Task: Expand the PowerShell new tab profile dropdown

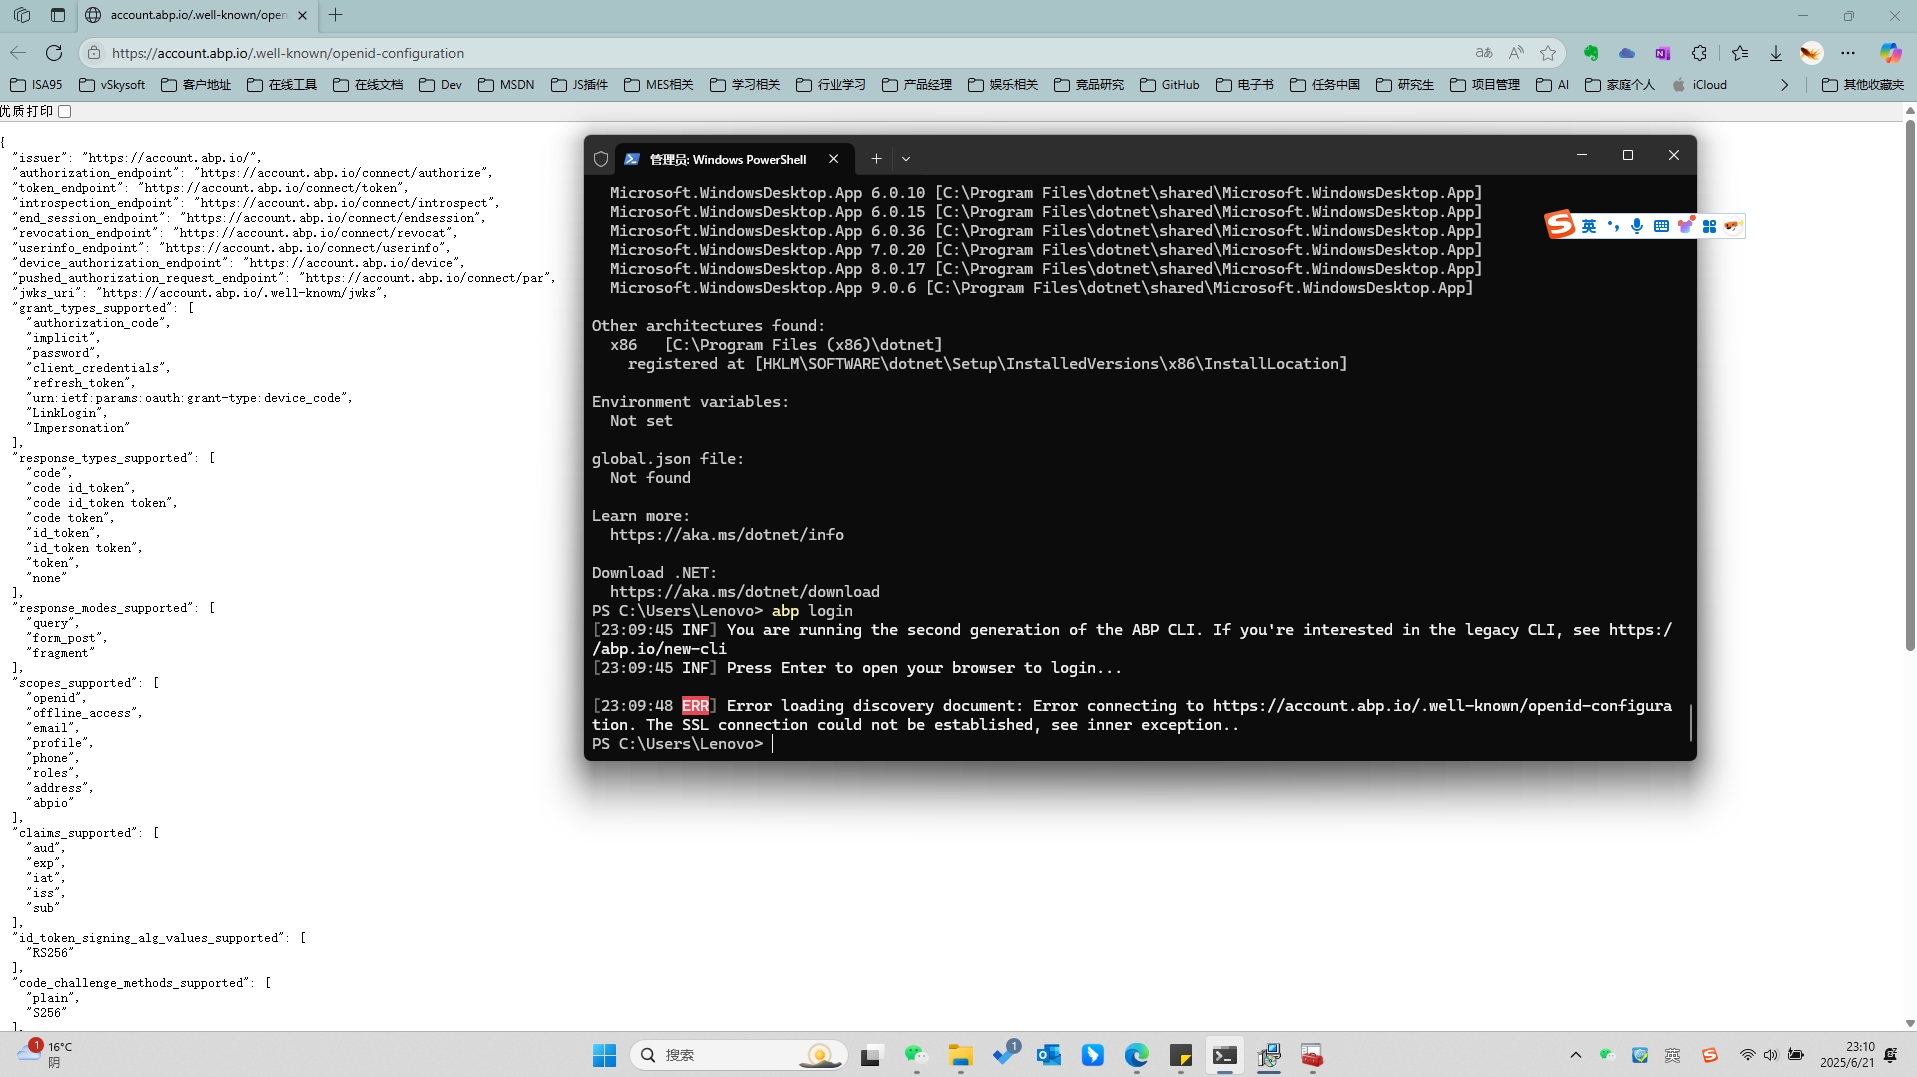Action: point(906,159)
